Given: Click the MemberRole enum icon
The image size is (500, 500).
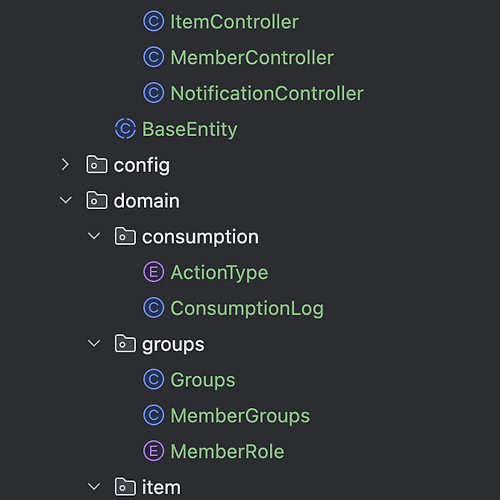Looking at the screenshot, I should click(154, 451).
